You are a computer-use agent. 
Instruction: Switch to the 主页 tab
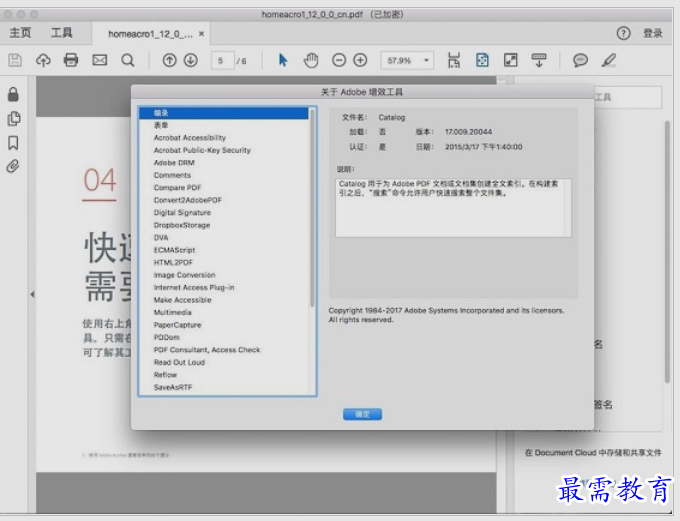tap(20, 33)
